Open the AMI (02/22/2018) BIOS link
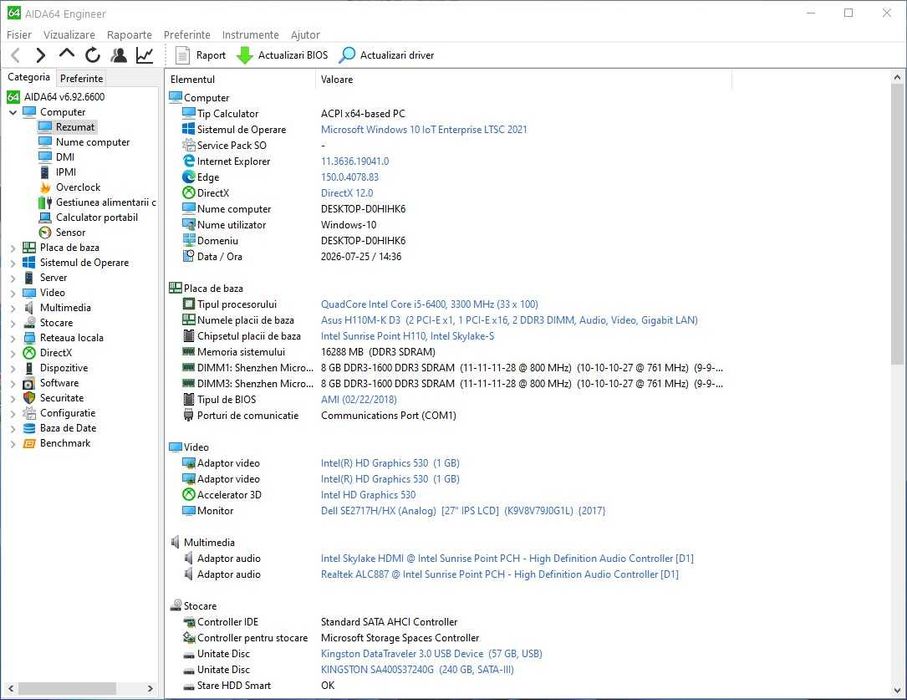The height and width of the screenshot is (700, 907). (x=359, y=400)
